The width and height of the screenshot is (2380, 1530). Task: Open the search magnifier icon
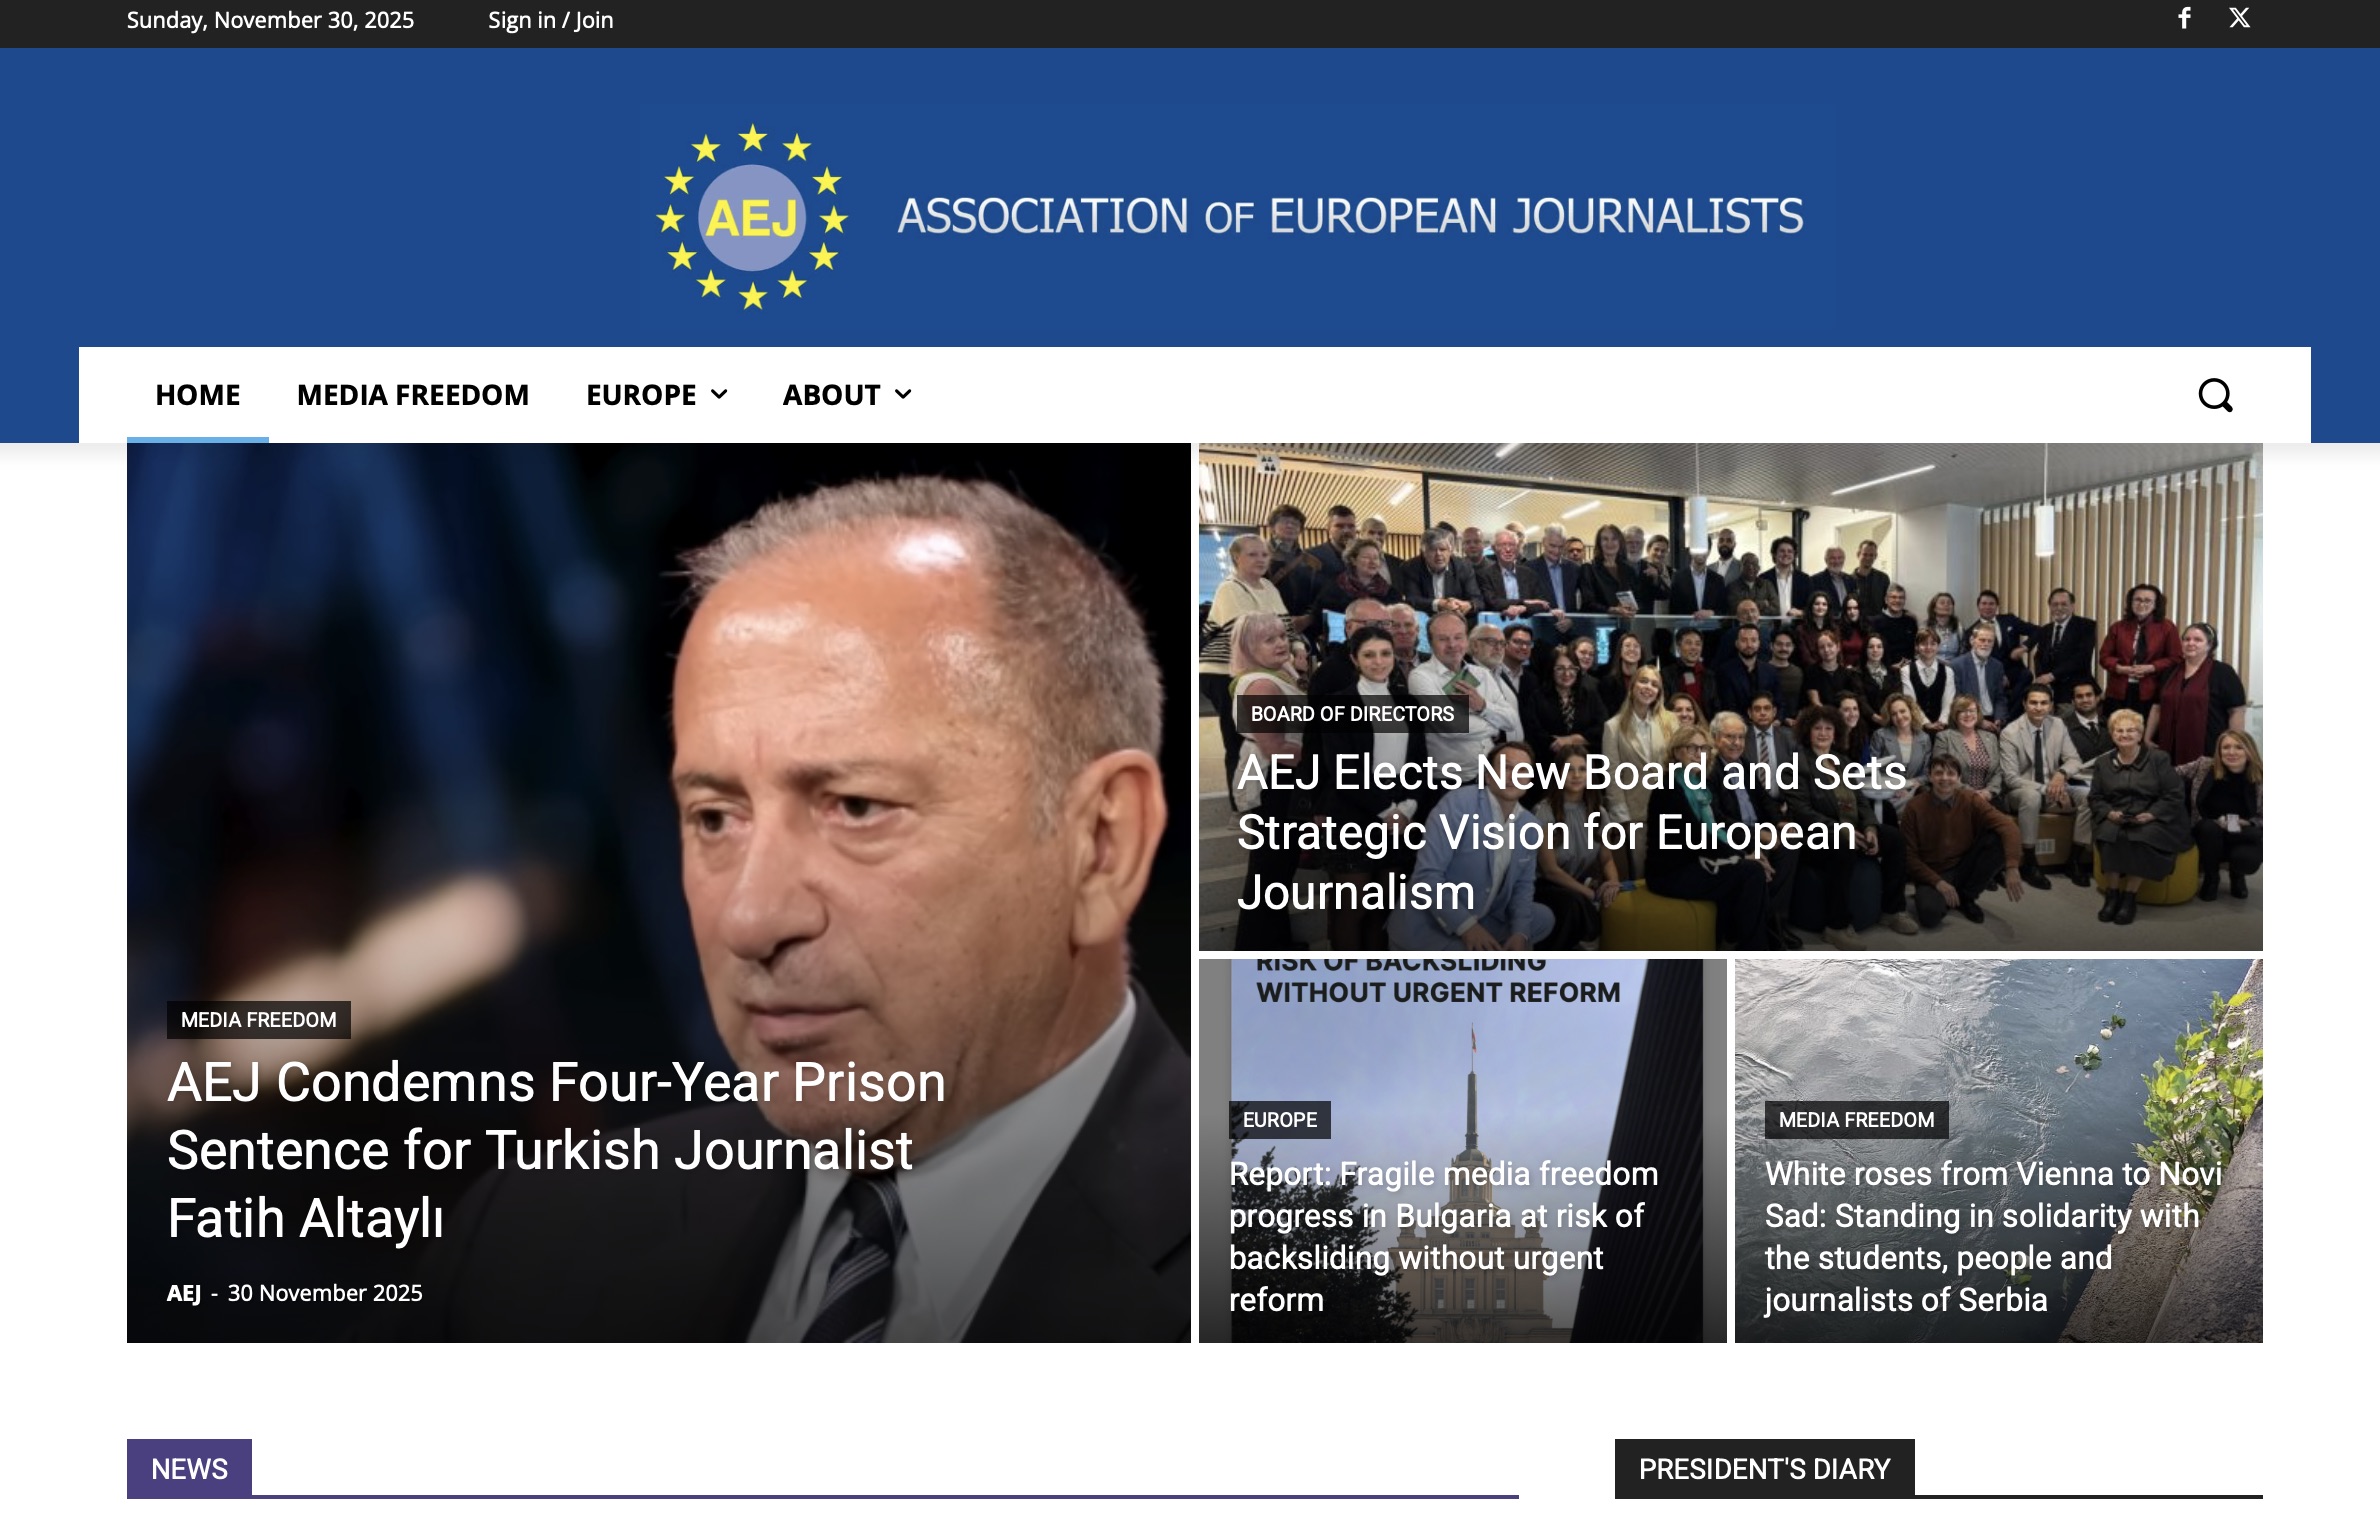tap(2215, 395)
